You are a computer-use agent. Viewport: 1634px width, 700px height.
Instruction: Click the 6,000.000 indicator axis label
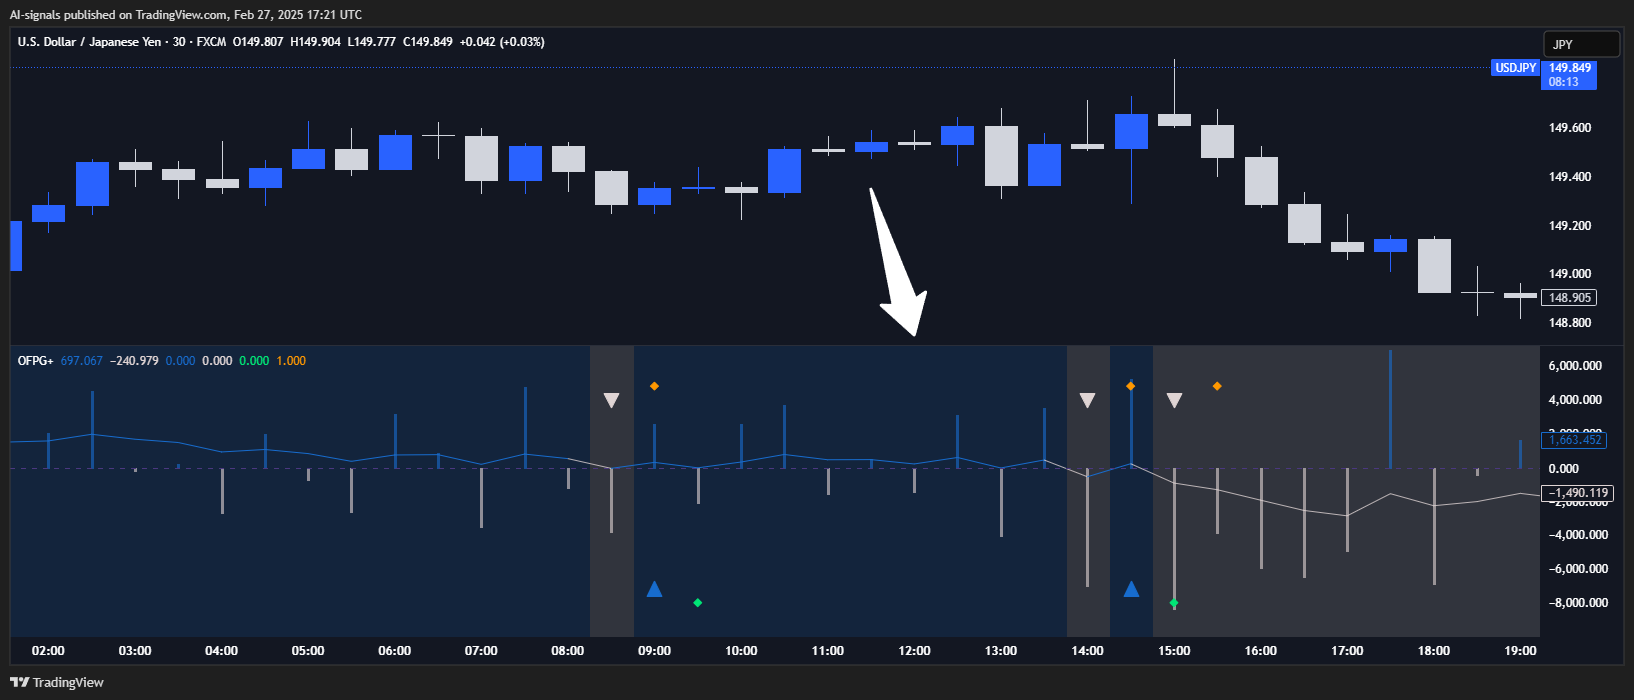[1576, 366]
